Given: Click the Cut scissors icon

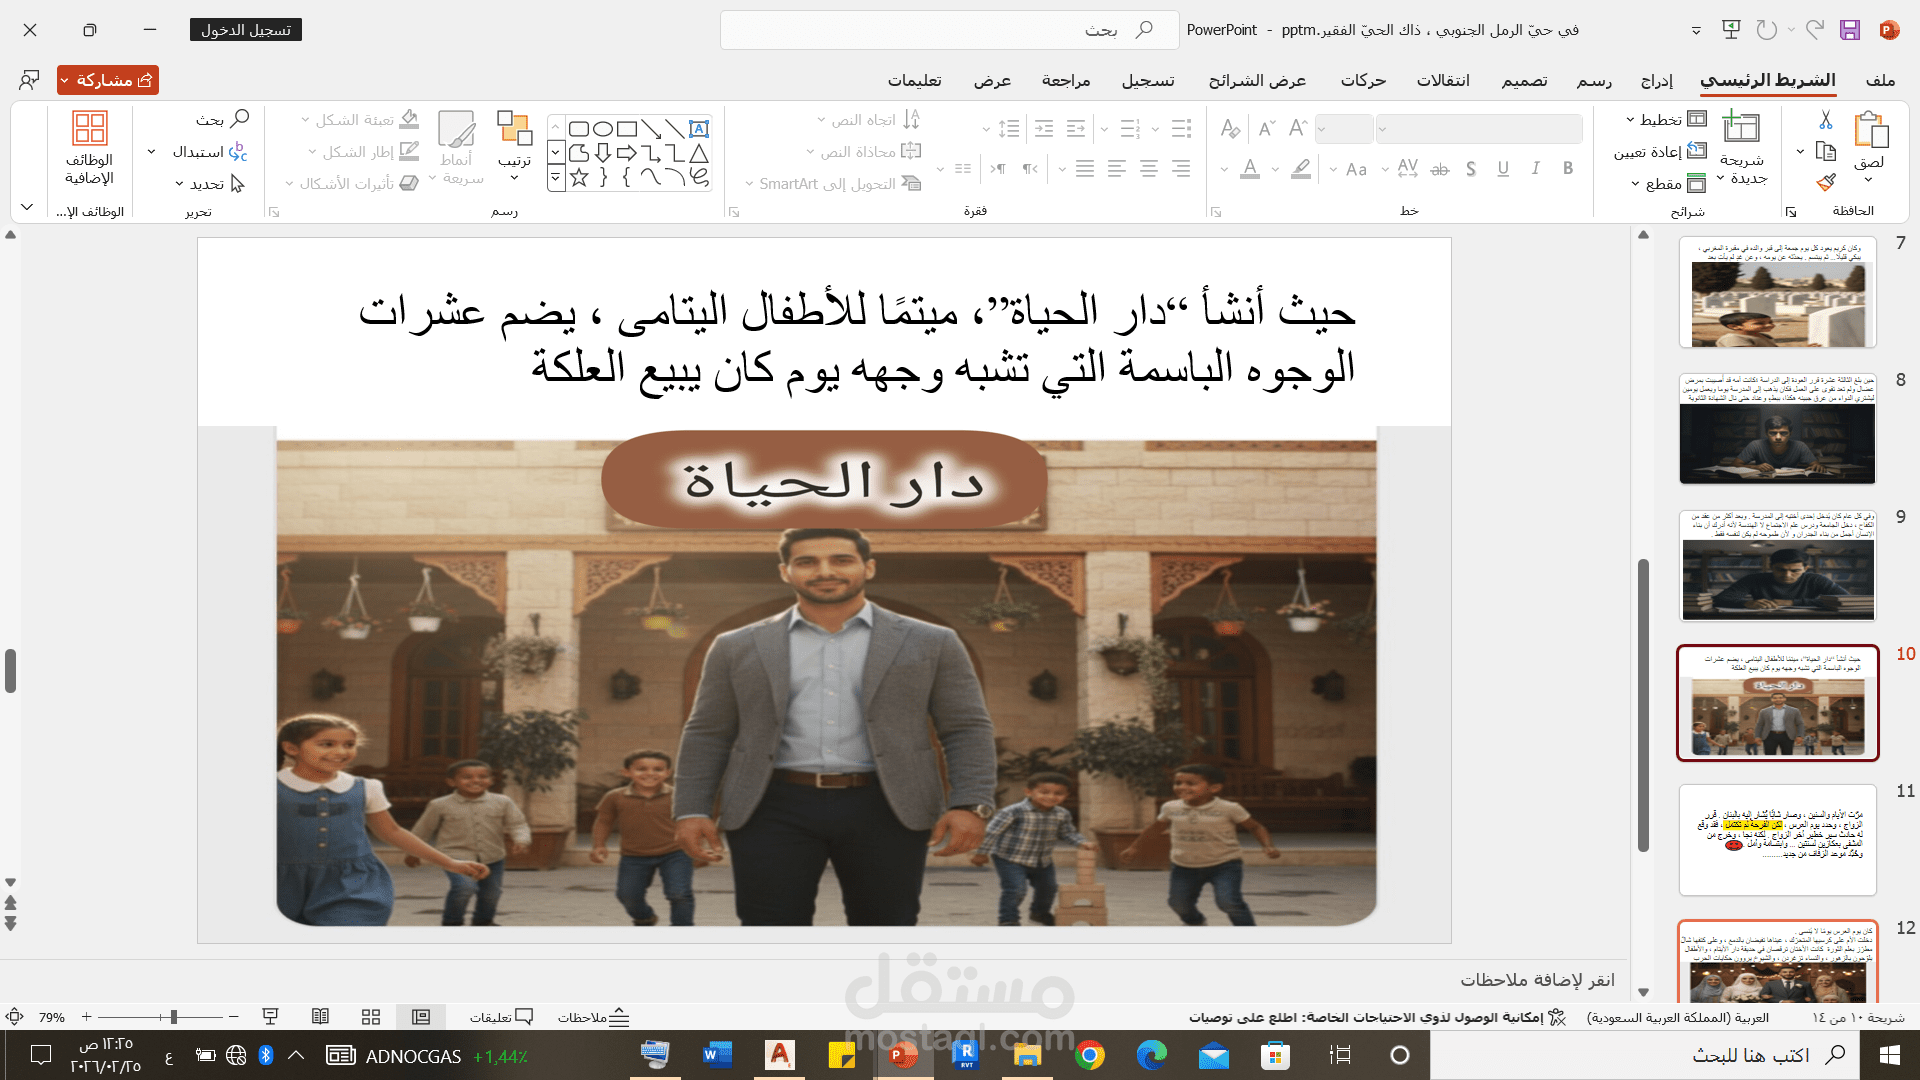Looking at the screenshot, I should pyautogui.click(x=1825, y=120).
